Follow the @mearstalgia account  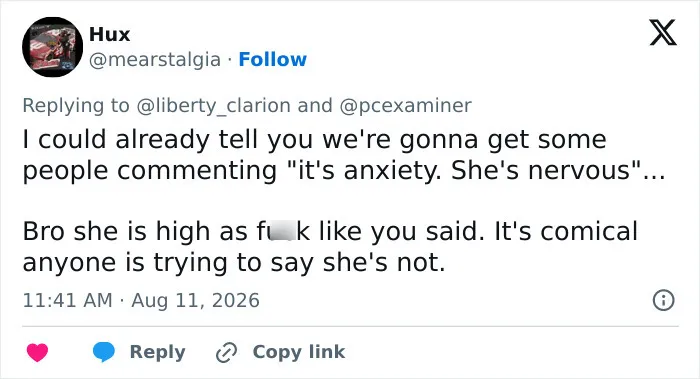pyautogui.click(x=272, y=59)
